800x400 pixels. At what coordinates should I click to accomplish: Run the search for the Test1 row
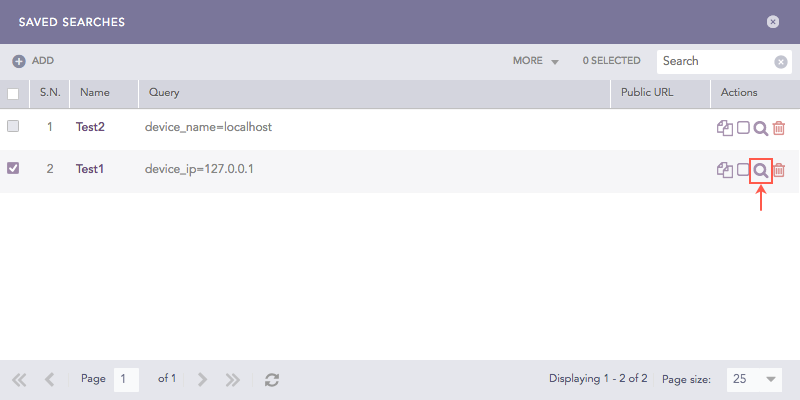click(761, 170)
